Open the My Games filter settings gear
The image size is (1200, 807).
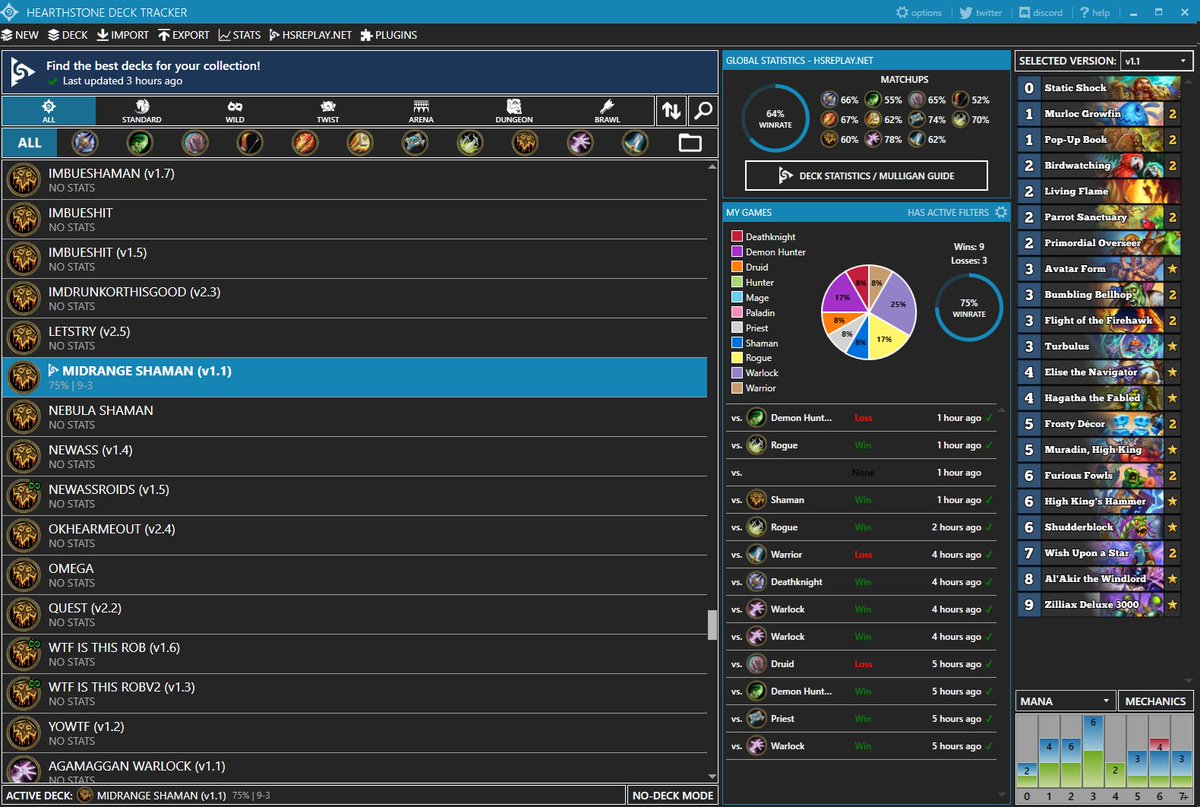1001,212
